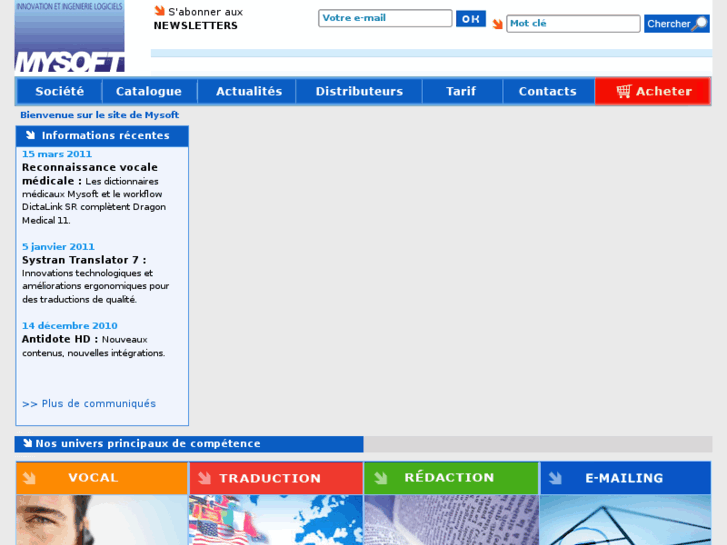Click the date 15 mars 2011
This screenshot has height=545, width=727.
coord(57,154)
